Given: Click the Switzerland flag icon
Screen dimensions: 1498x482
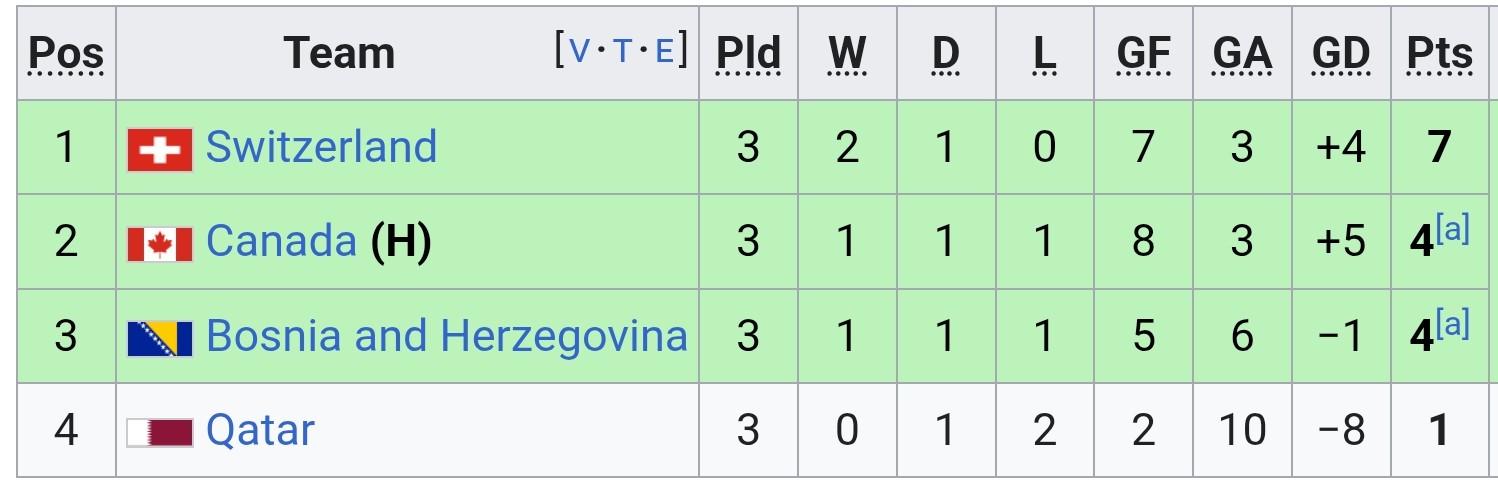Looking at the screenshot, I should pyautogui.click(x=160, y=150).
